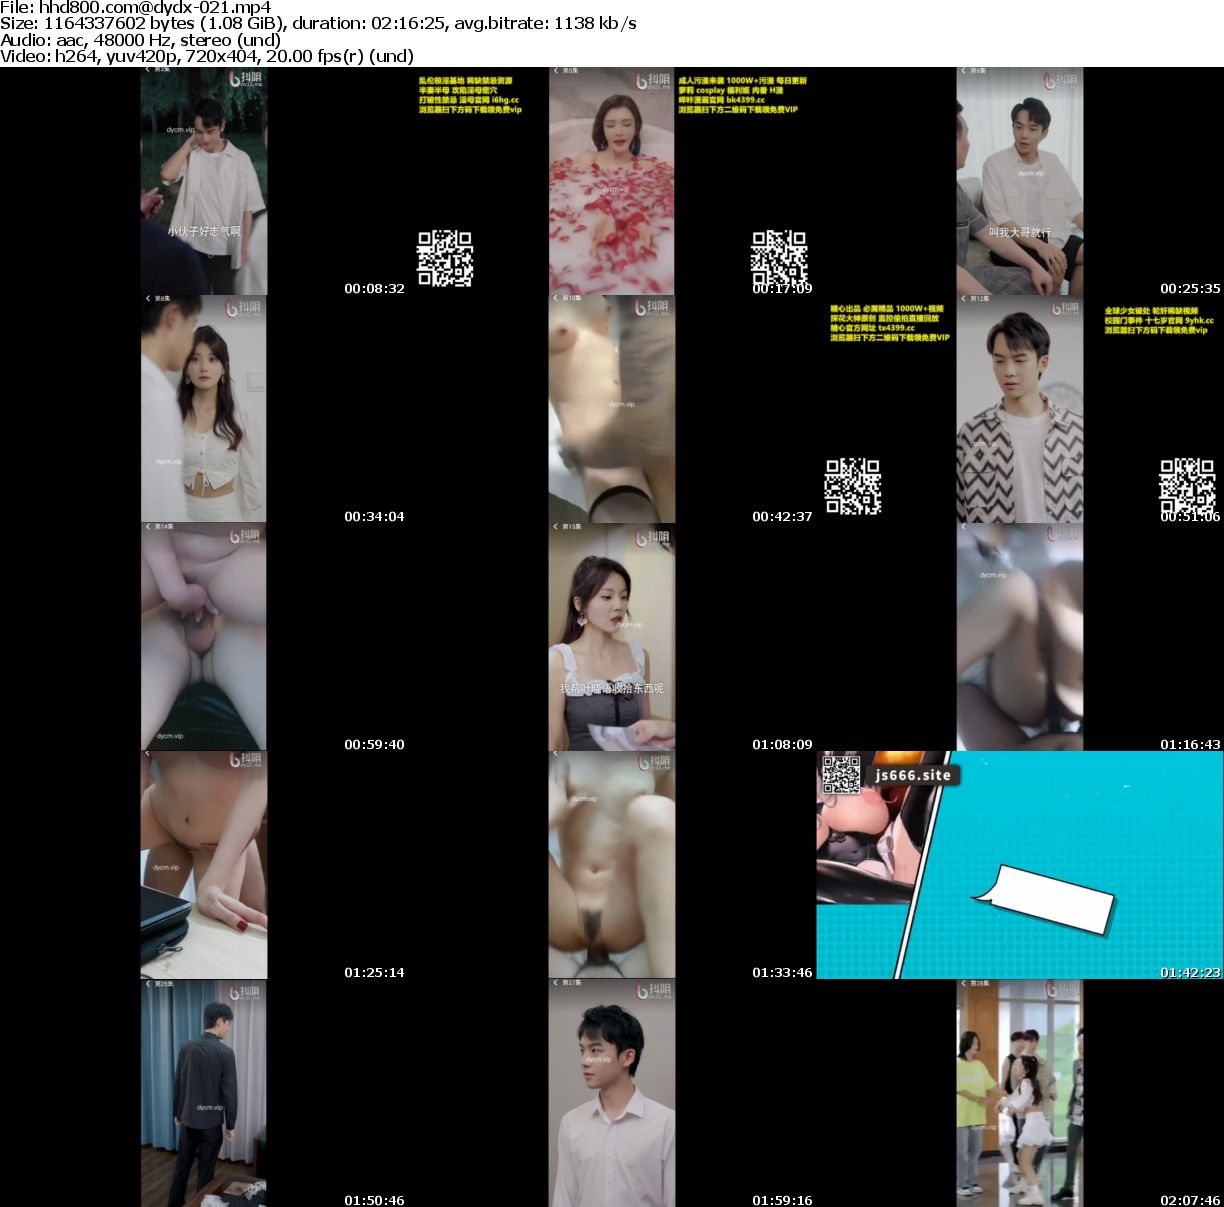Screen dimensions: 1224x1207
Task: Click the back arrow in the 00:08:32 frame
Action: coord(148,70)
